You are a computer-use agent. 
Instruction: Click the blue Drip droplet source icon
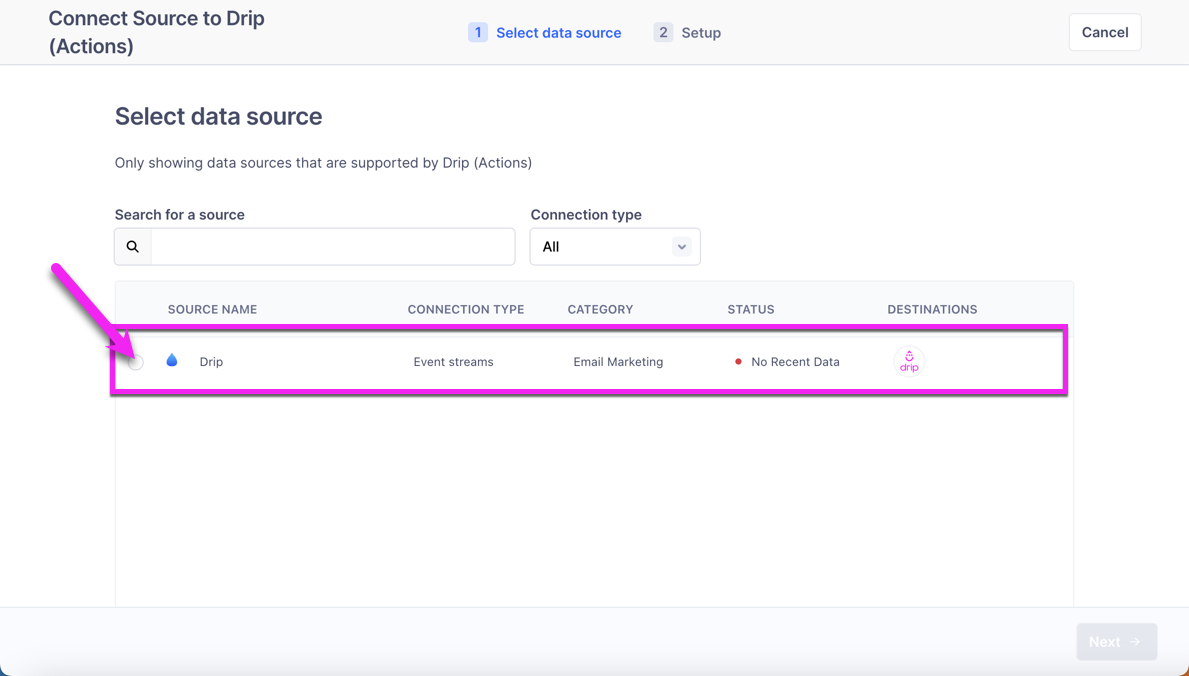[x=172, y=360]
